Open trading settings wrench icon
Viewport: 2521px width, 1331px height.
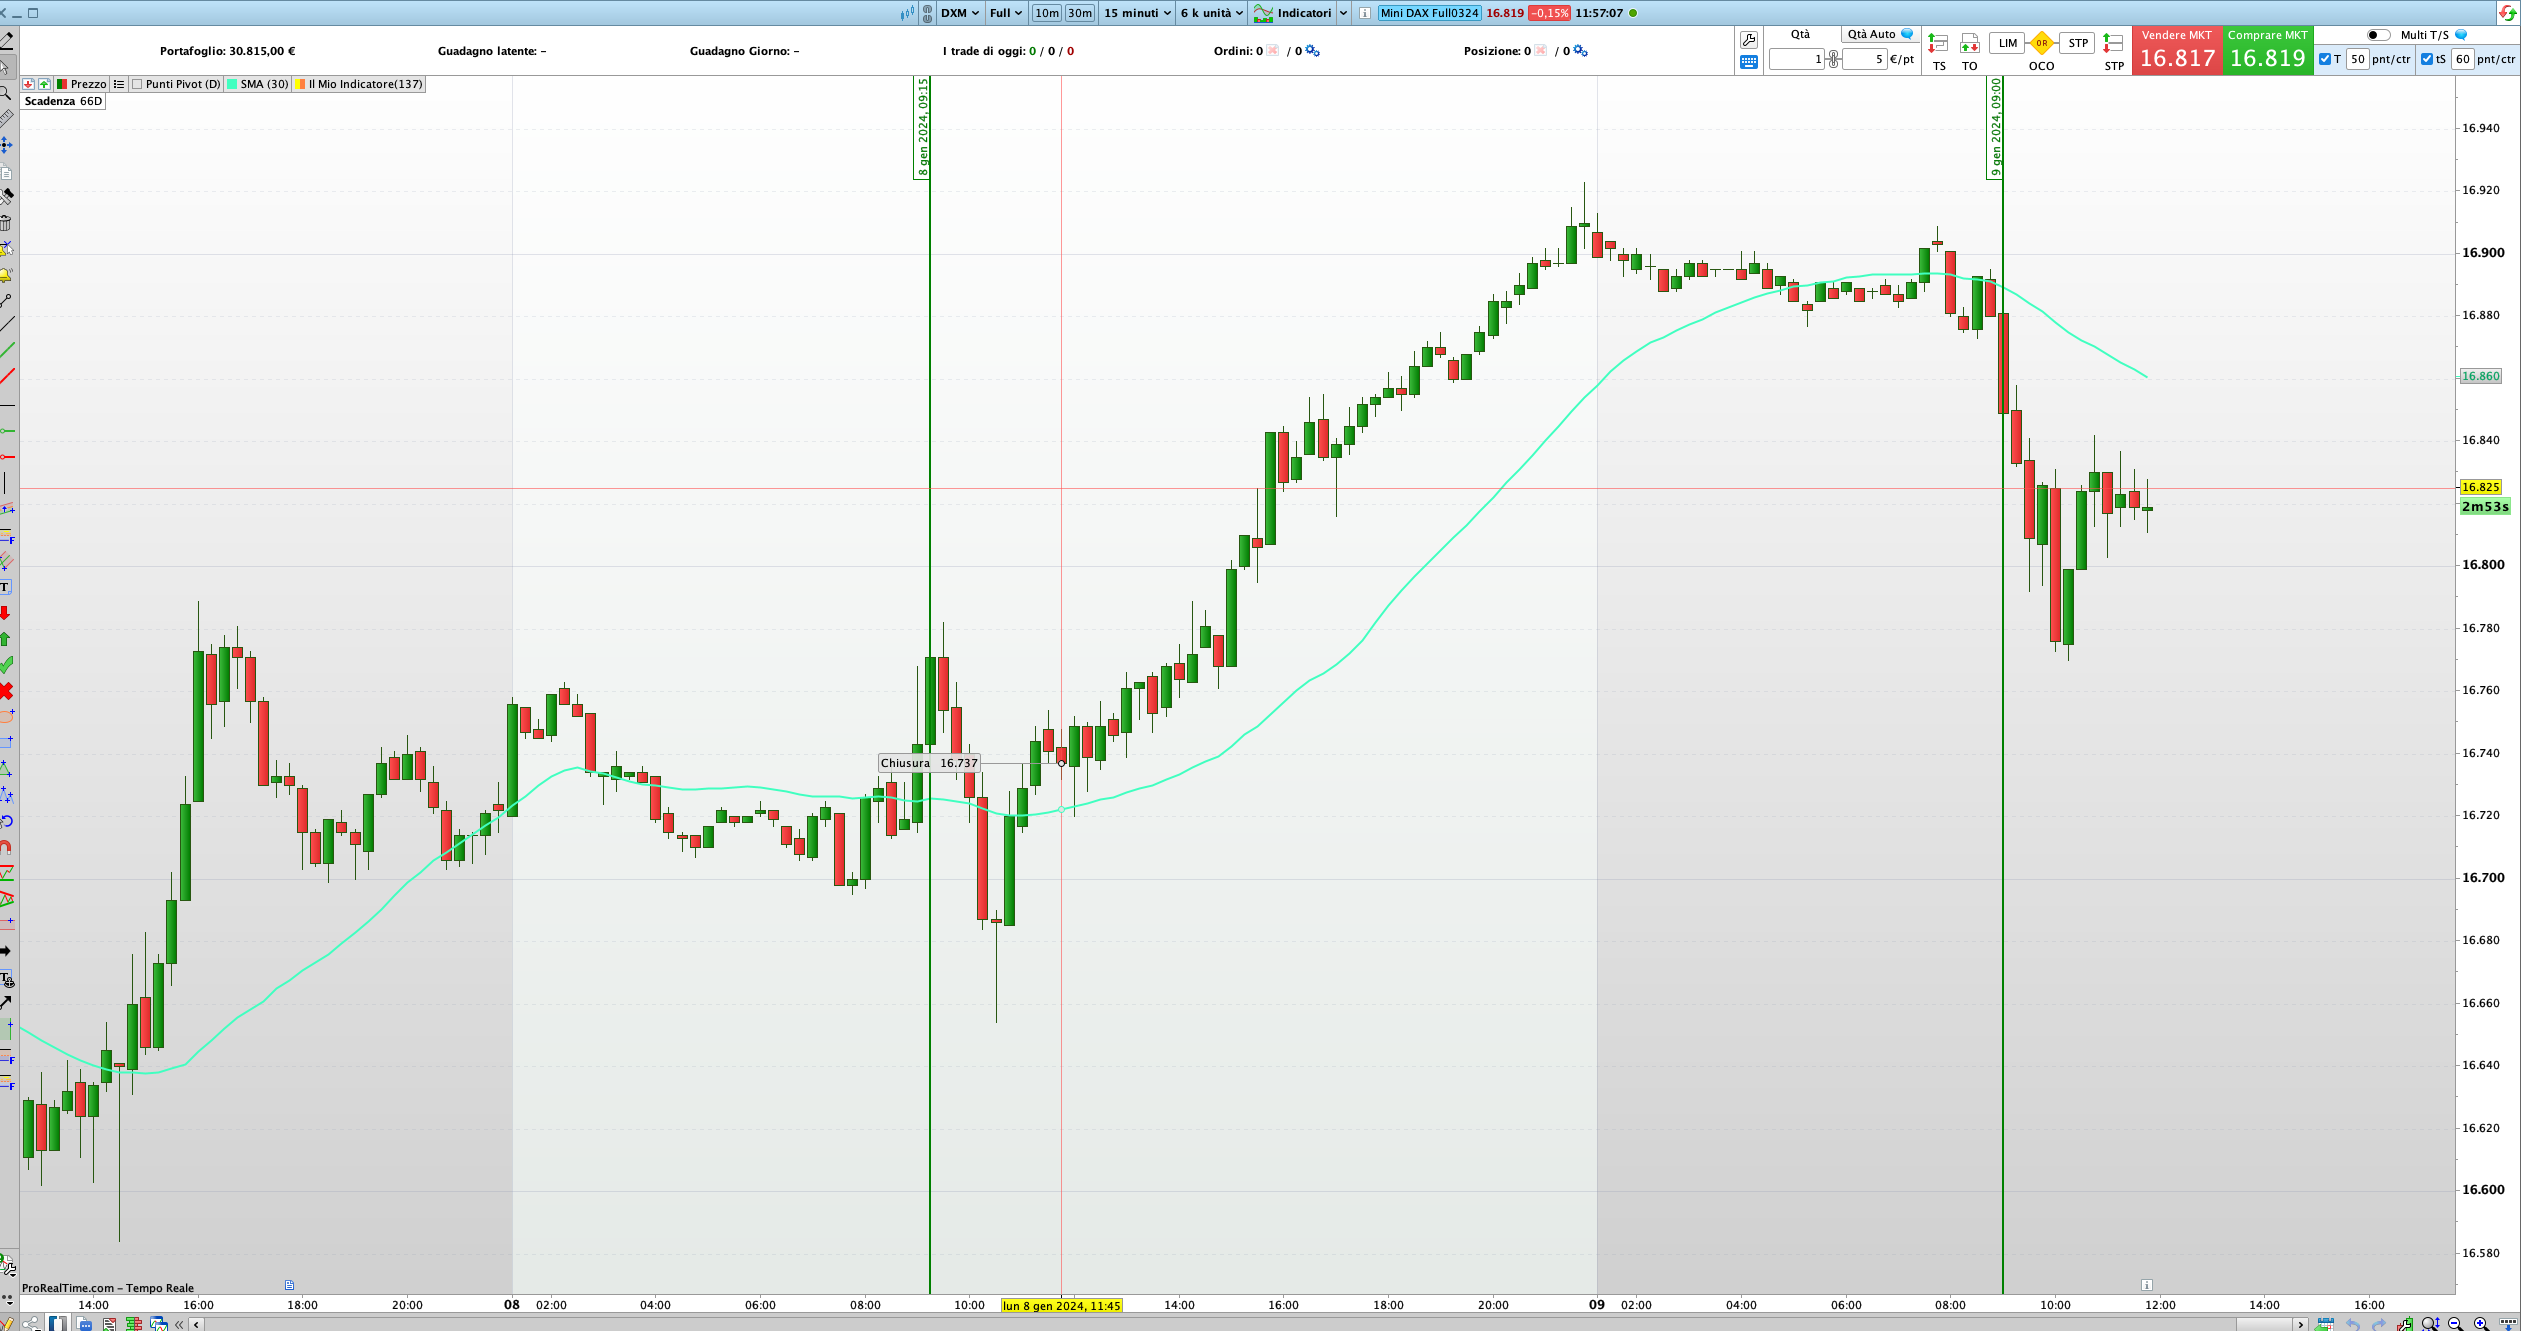(1748, 40)
